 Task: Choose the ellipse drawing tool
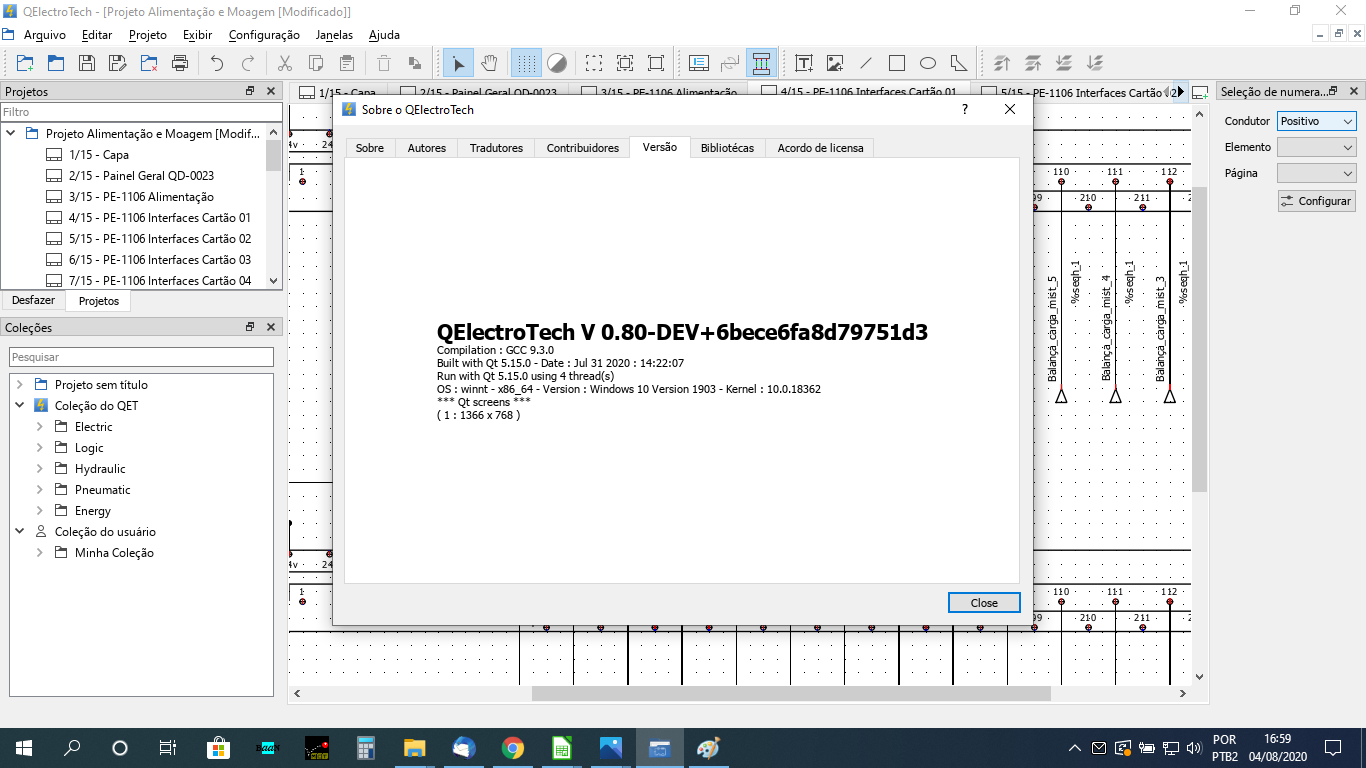tap(928, 63)
